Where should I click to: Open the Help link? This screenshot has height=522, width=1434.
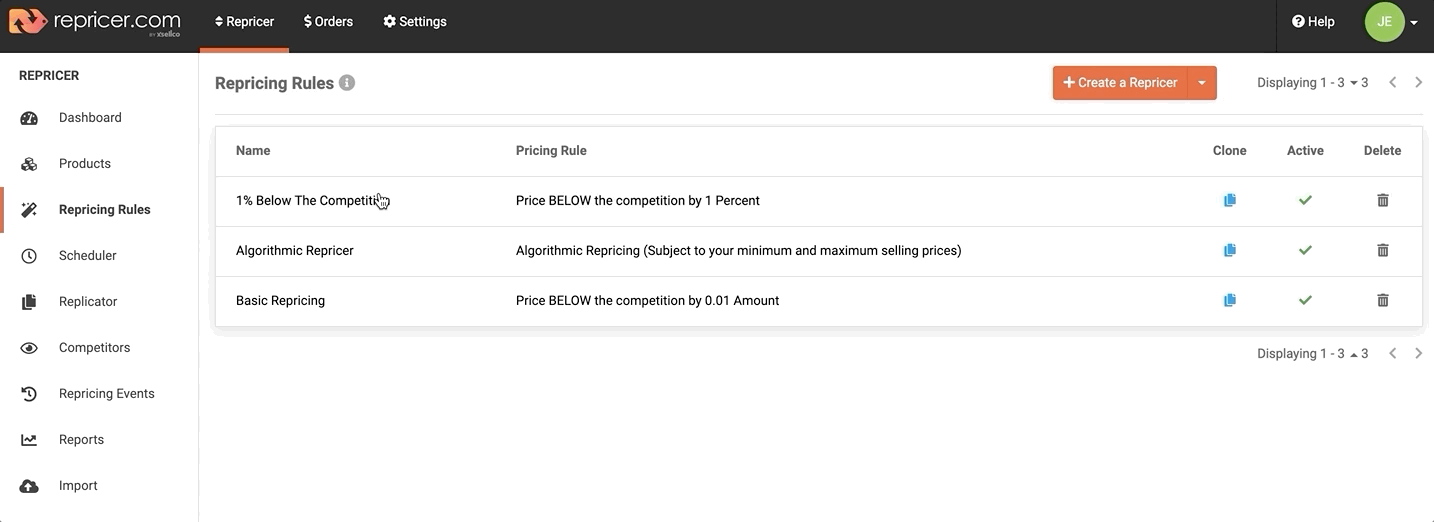click(x=1313, y=22)
